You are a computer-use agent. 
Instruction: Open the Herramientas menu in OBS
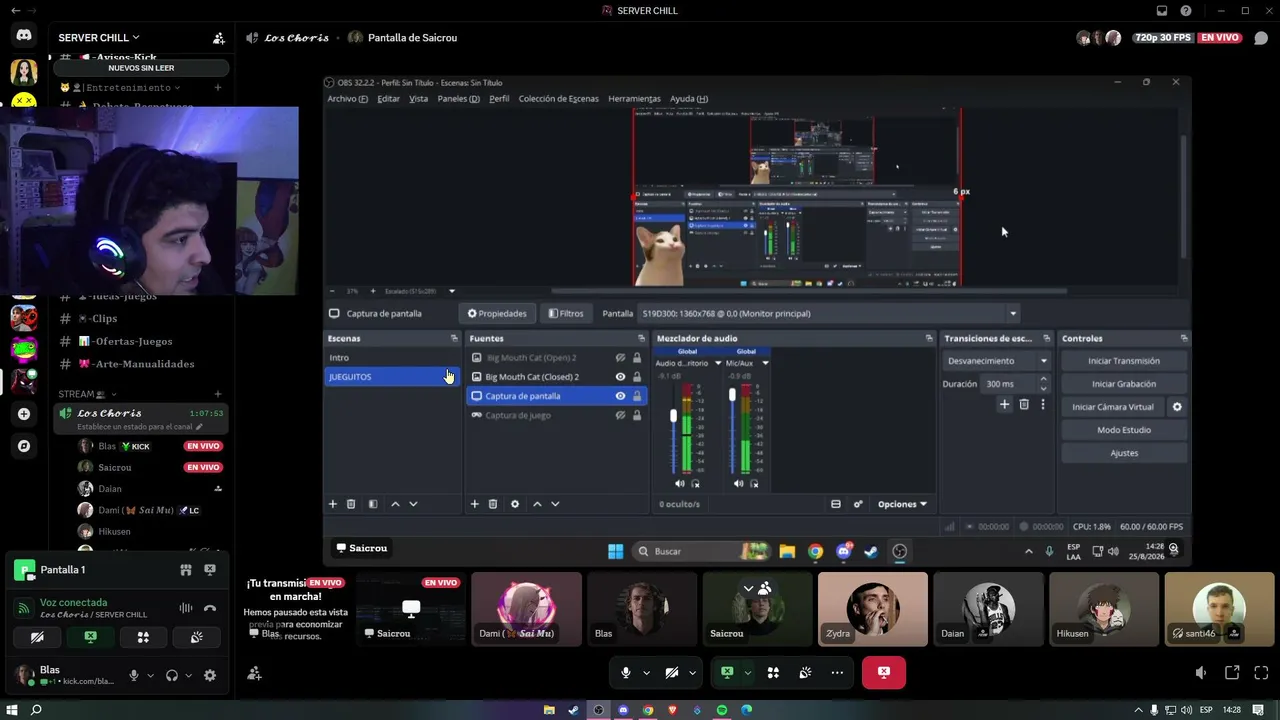(x=634, y=99)
